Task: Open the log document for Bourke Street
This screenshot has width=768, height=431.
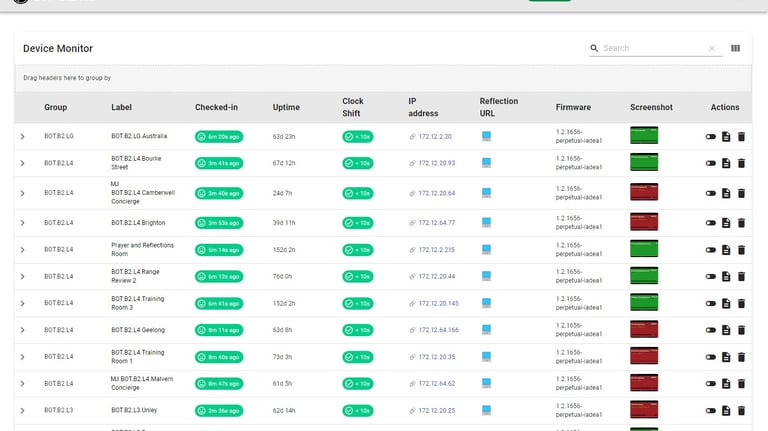Action: click(x=726, y=163)
